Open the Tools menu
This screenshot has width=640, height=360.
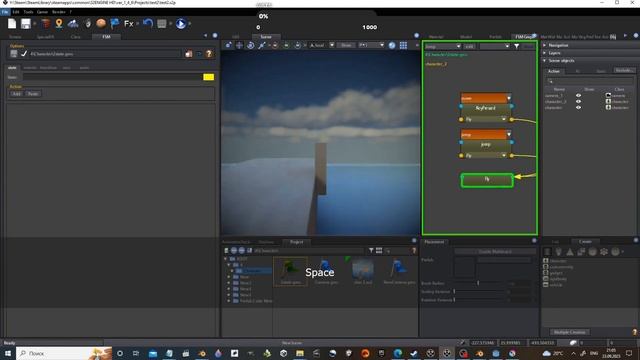(x=28, y=12)
